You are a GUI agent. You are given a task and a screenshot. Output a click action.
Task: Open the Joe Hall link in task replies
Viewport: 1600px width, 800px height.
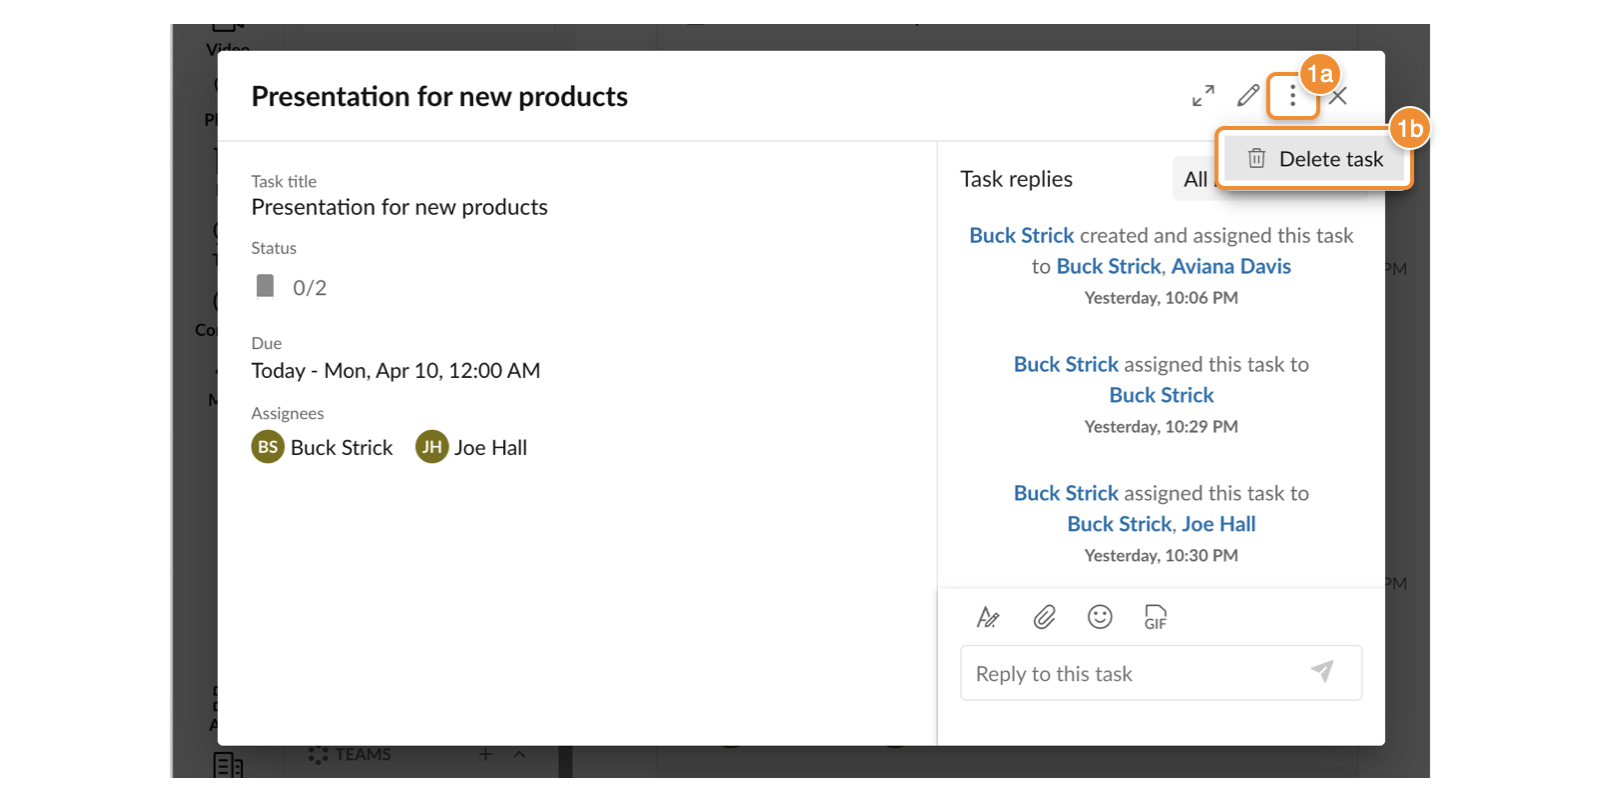[x=1219, y=524]
